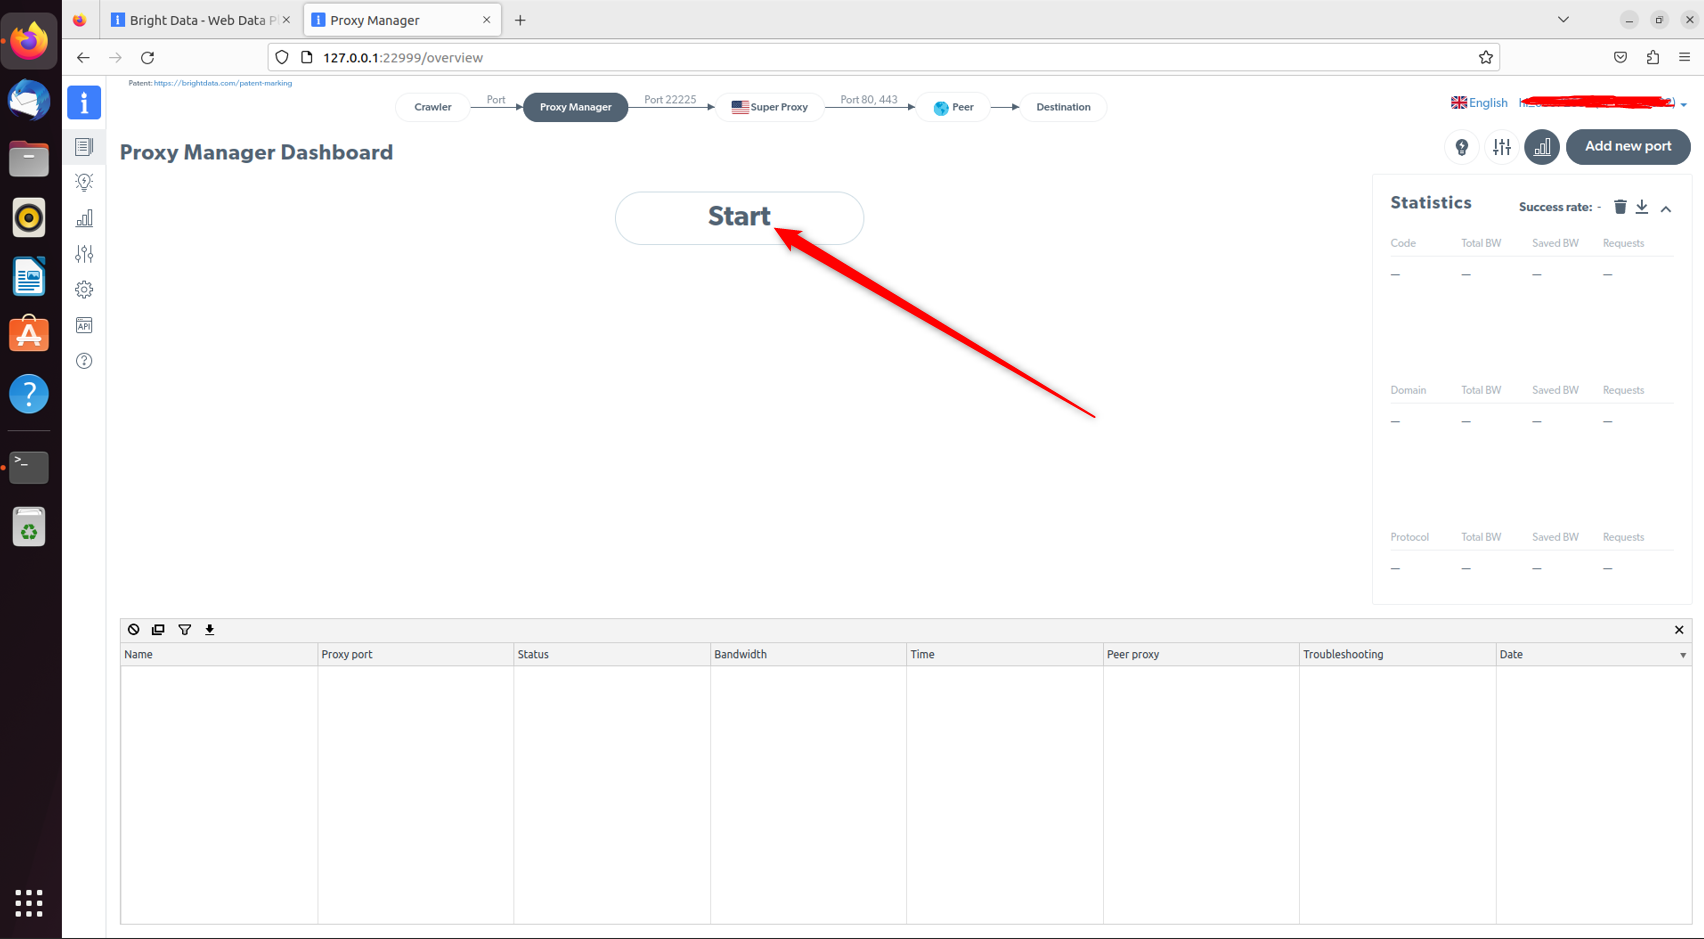Open the statistics bar chart sidebar icon
The image size is (1704, 939).
[x=84, y=218]
